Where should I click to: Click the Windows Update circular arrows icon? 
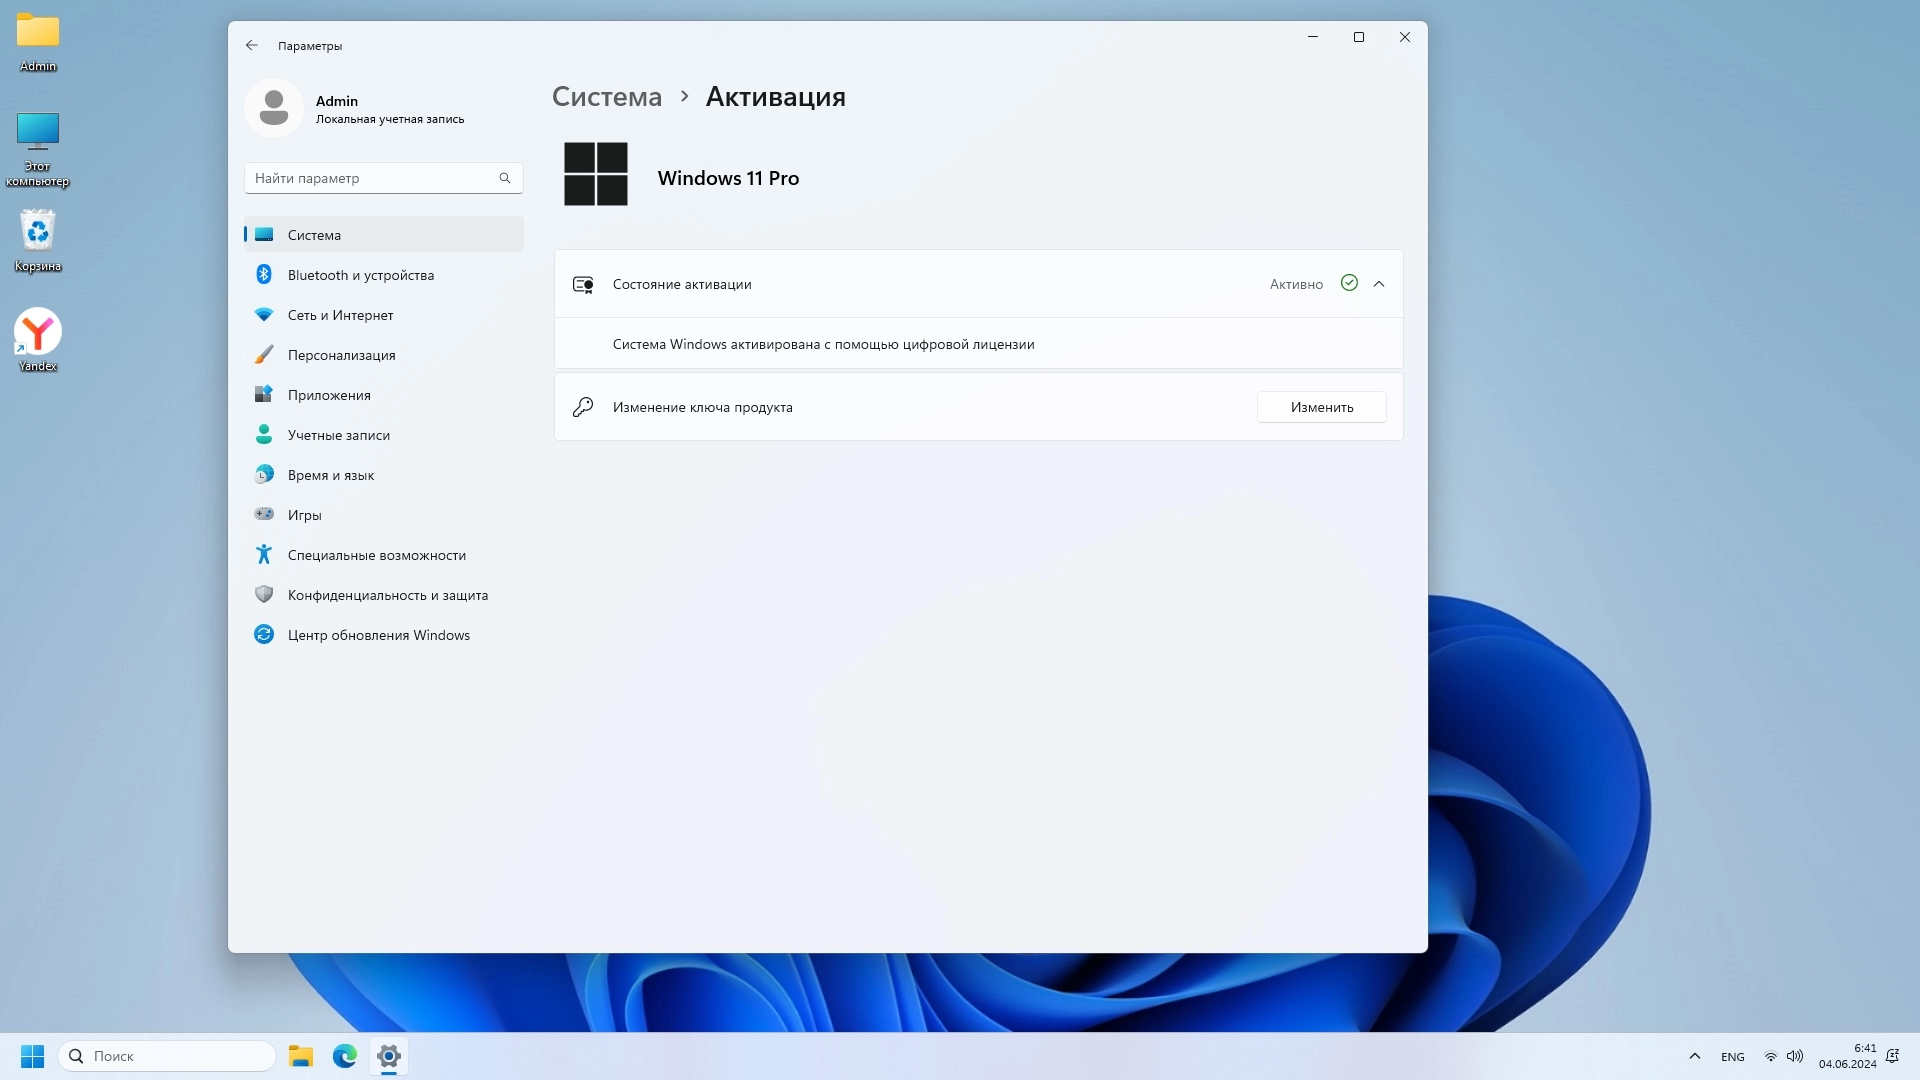click(x=264, y=634)
